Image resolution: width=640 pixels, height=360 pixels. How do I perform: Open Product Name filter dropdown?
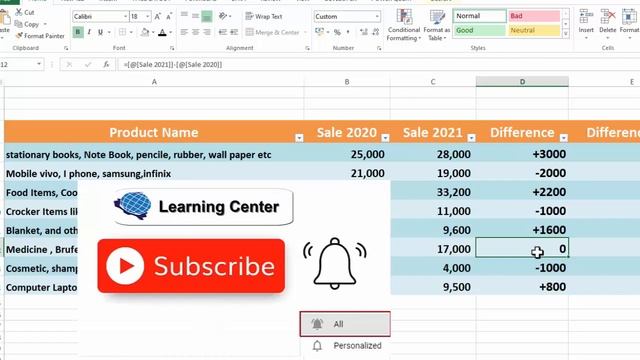(x=299, y=138)
